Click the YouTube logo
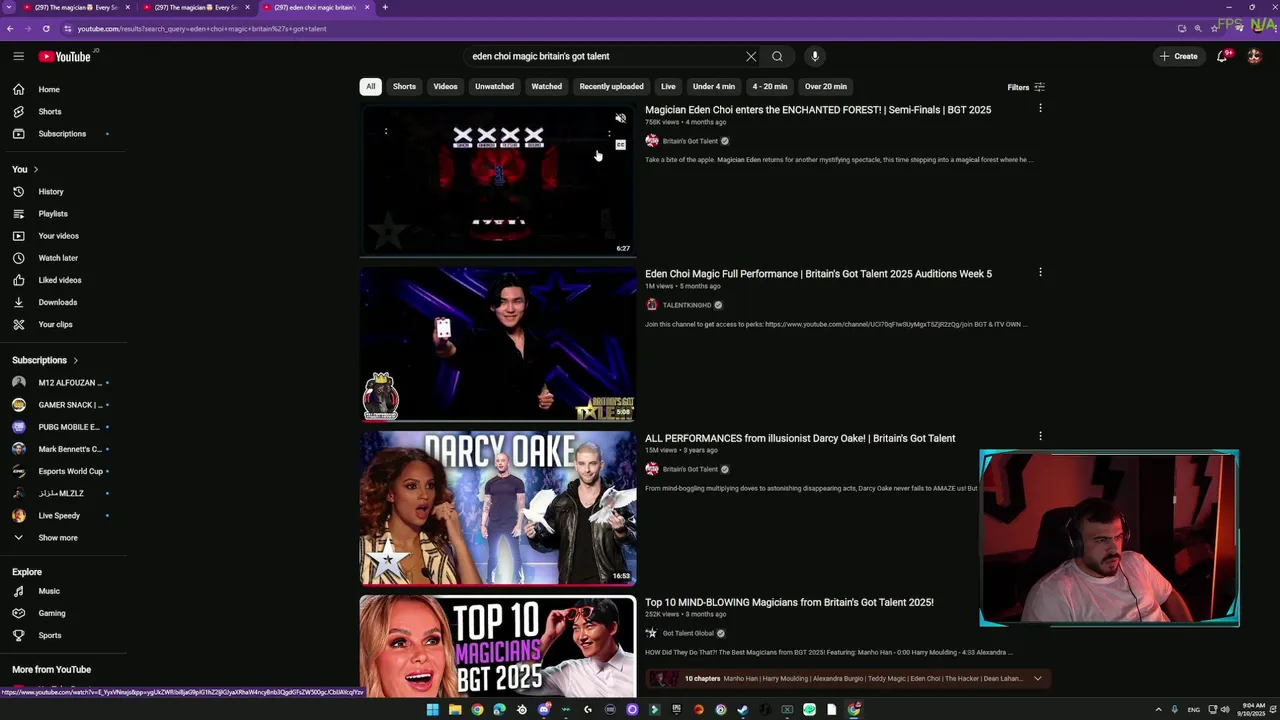The image size is (1280, 720). [65, 56]
